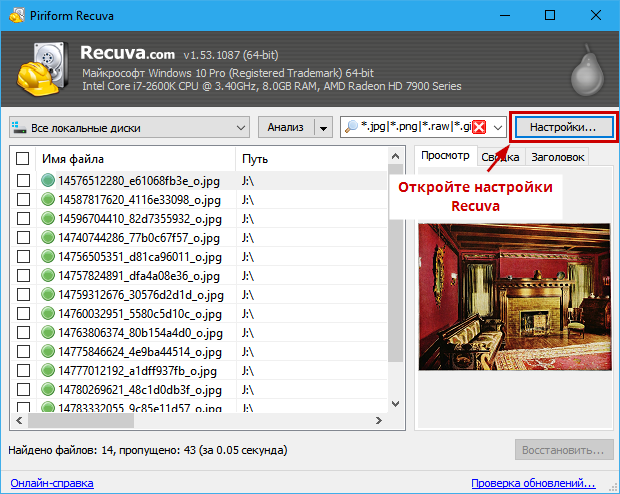Open the Онлайн-справка link
This screenshot has height=494, width=620.
[x=52, y=483]
